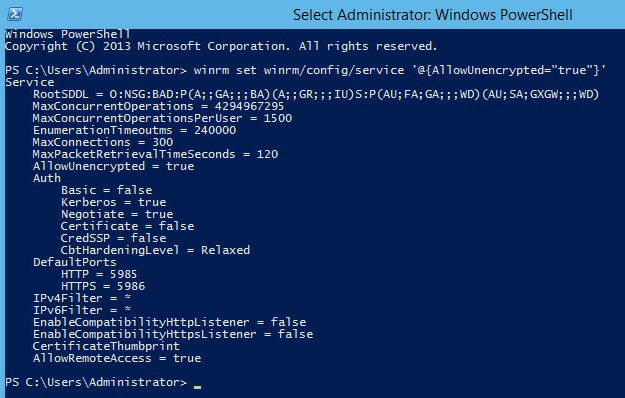Click the window title 'Select Administrator: Windows PowerShell'
This screenshot has height=398, width=625.
pyautogui.click(x=432, y=15)
